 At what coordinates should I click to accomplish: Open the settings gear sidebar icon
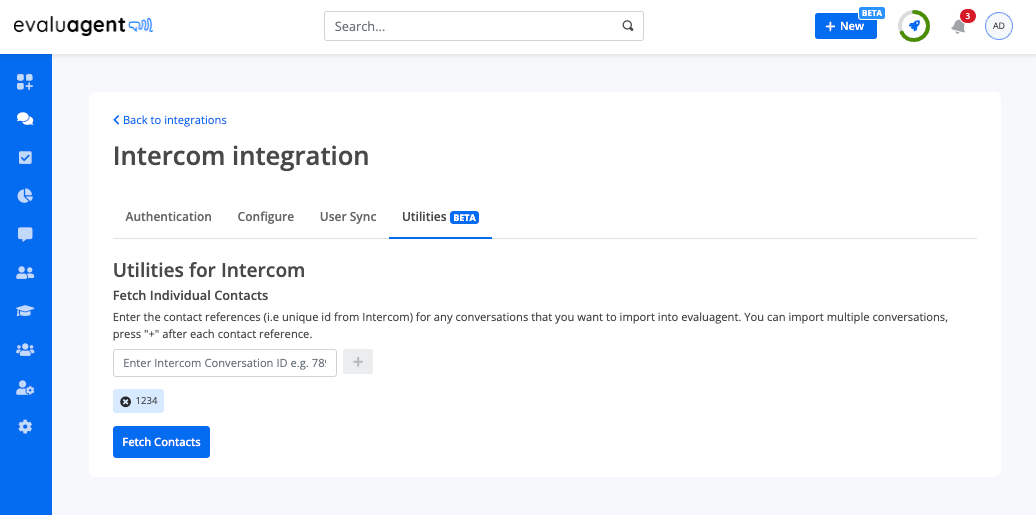pos(25,426)
